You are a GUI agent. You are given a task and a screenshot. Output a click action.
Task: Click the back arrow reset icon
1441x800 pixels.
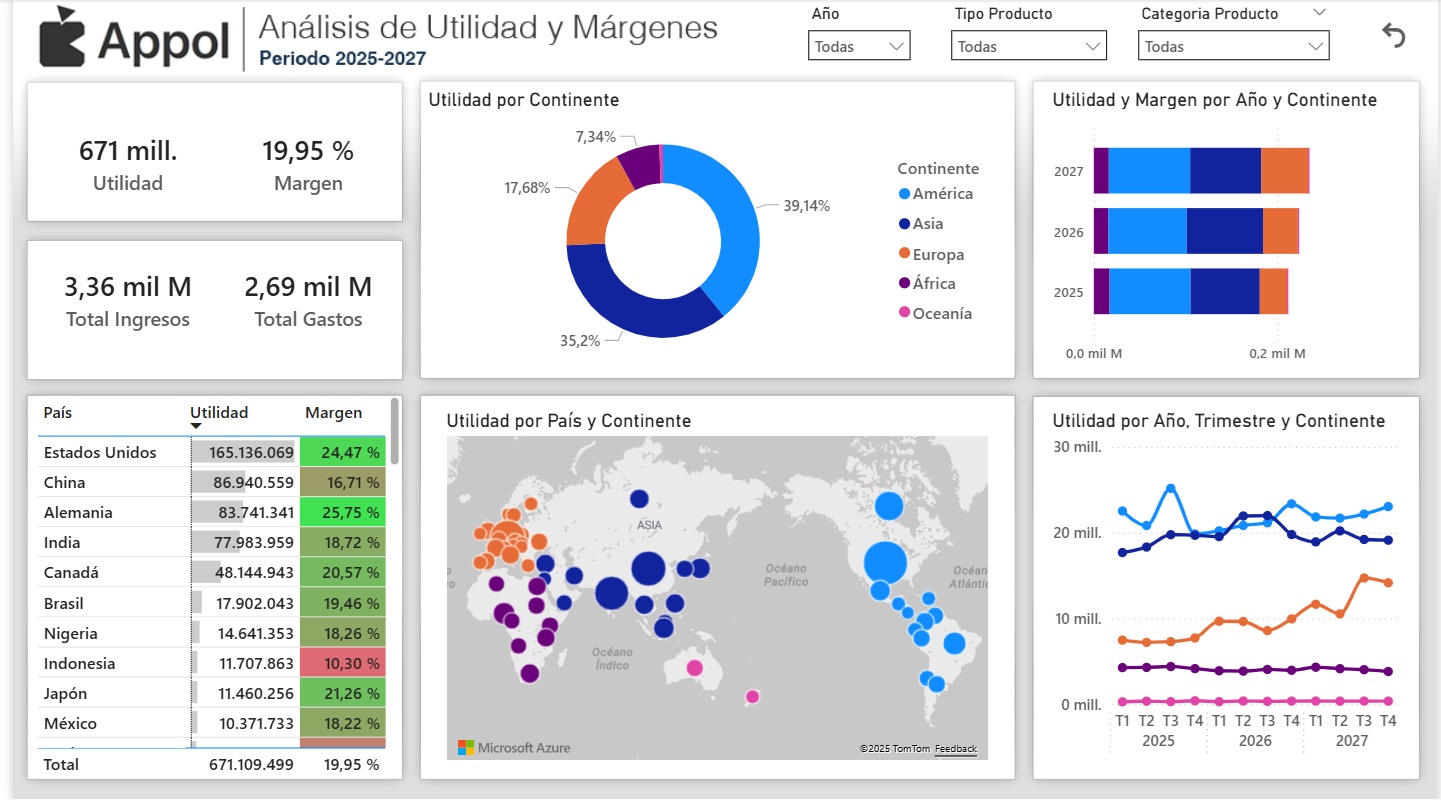[x=1393, y=36]
